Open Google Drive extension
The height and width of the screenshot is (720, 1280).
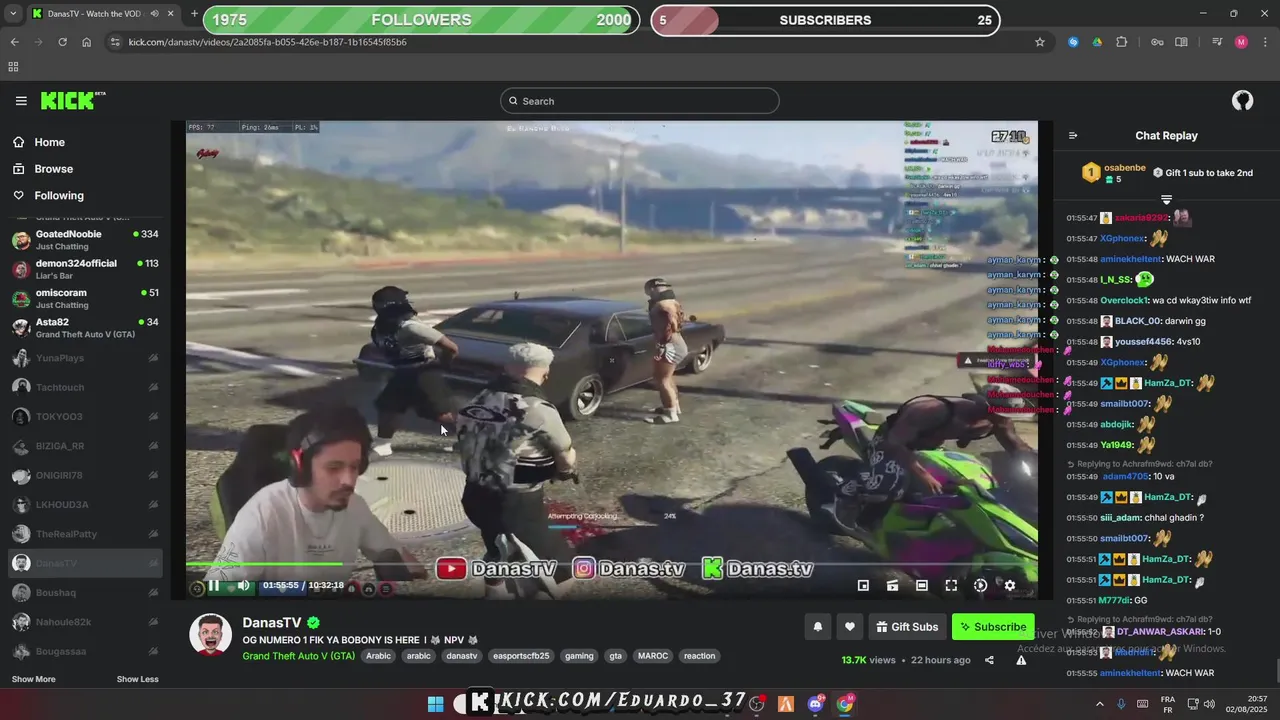click(x=1097, y=42)
